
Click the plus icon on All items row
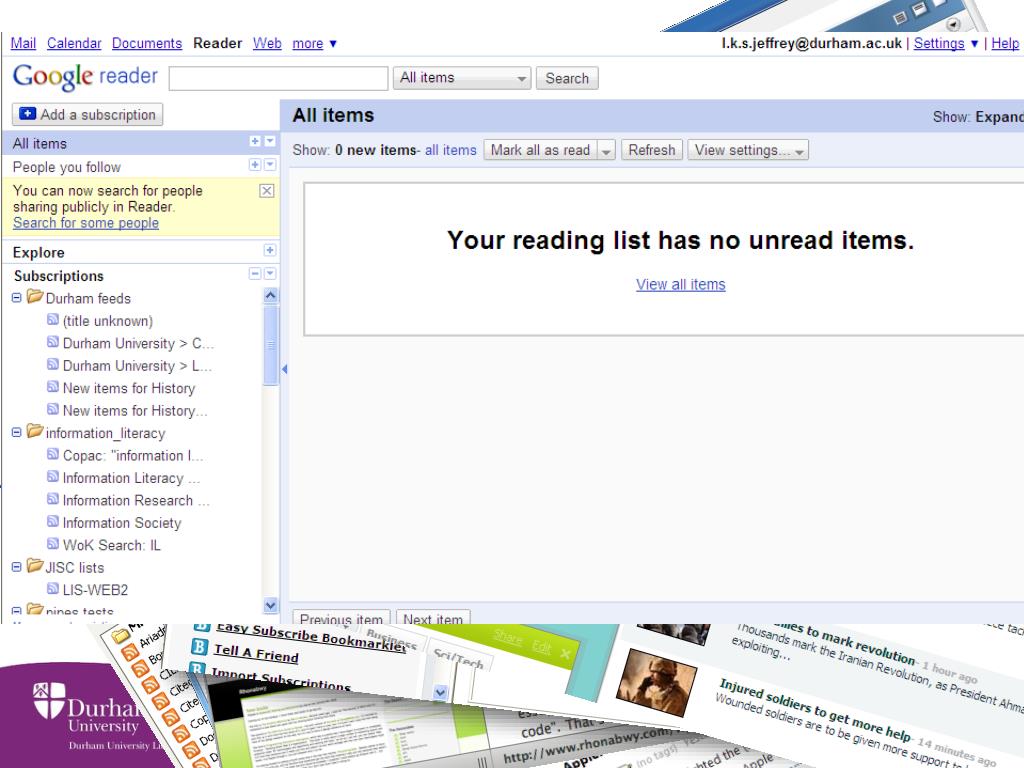point(255,141)
